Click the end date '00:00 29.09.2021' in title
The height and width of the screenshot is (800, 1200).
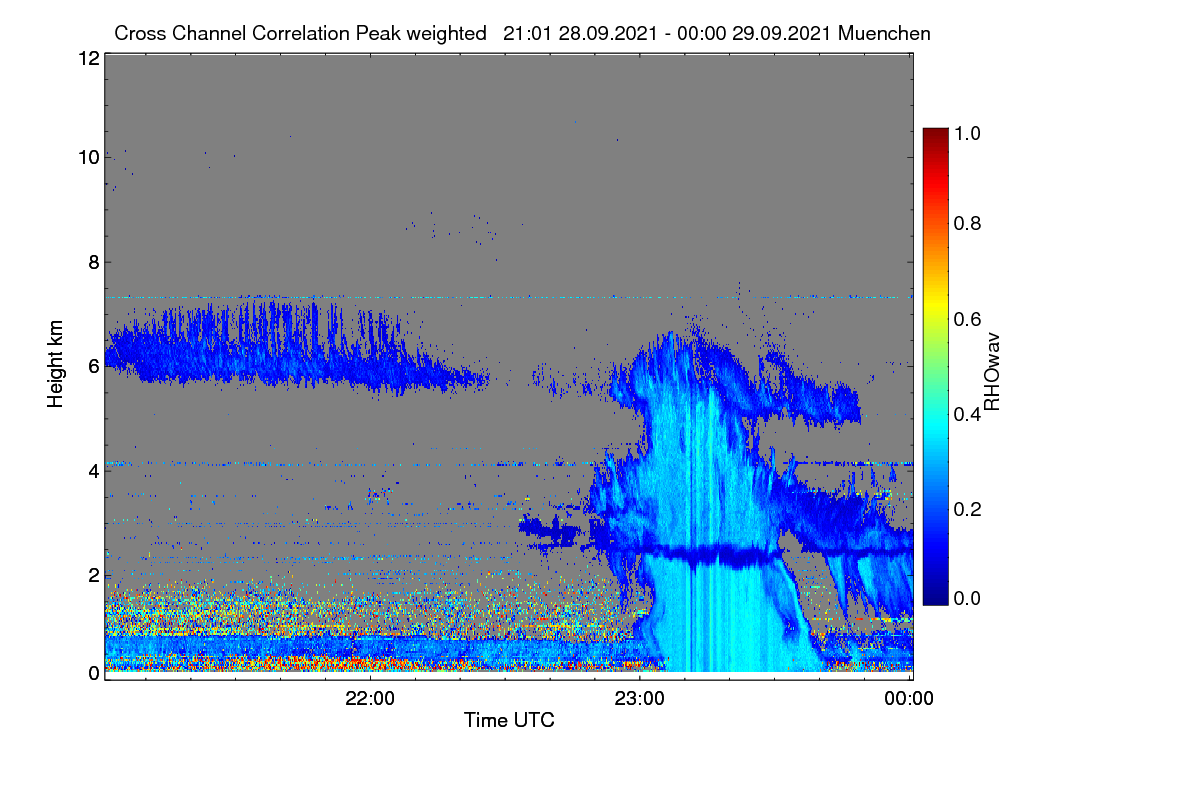point(757,33)
